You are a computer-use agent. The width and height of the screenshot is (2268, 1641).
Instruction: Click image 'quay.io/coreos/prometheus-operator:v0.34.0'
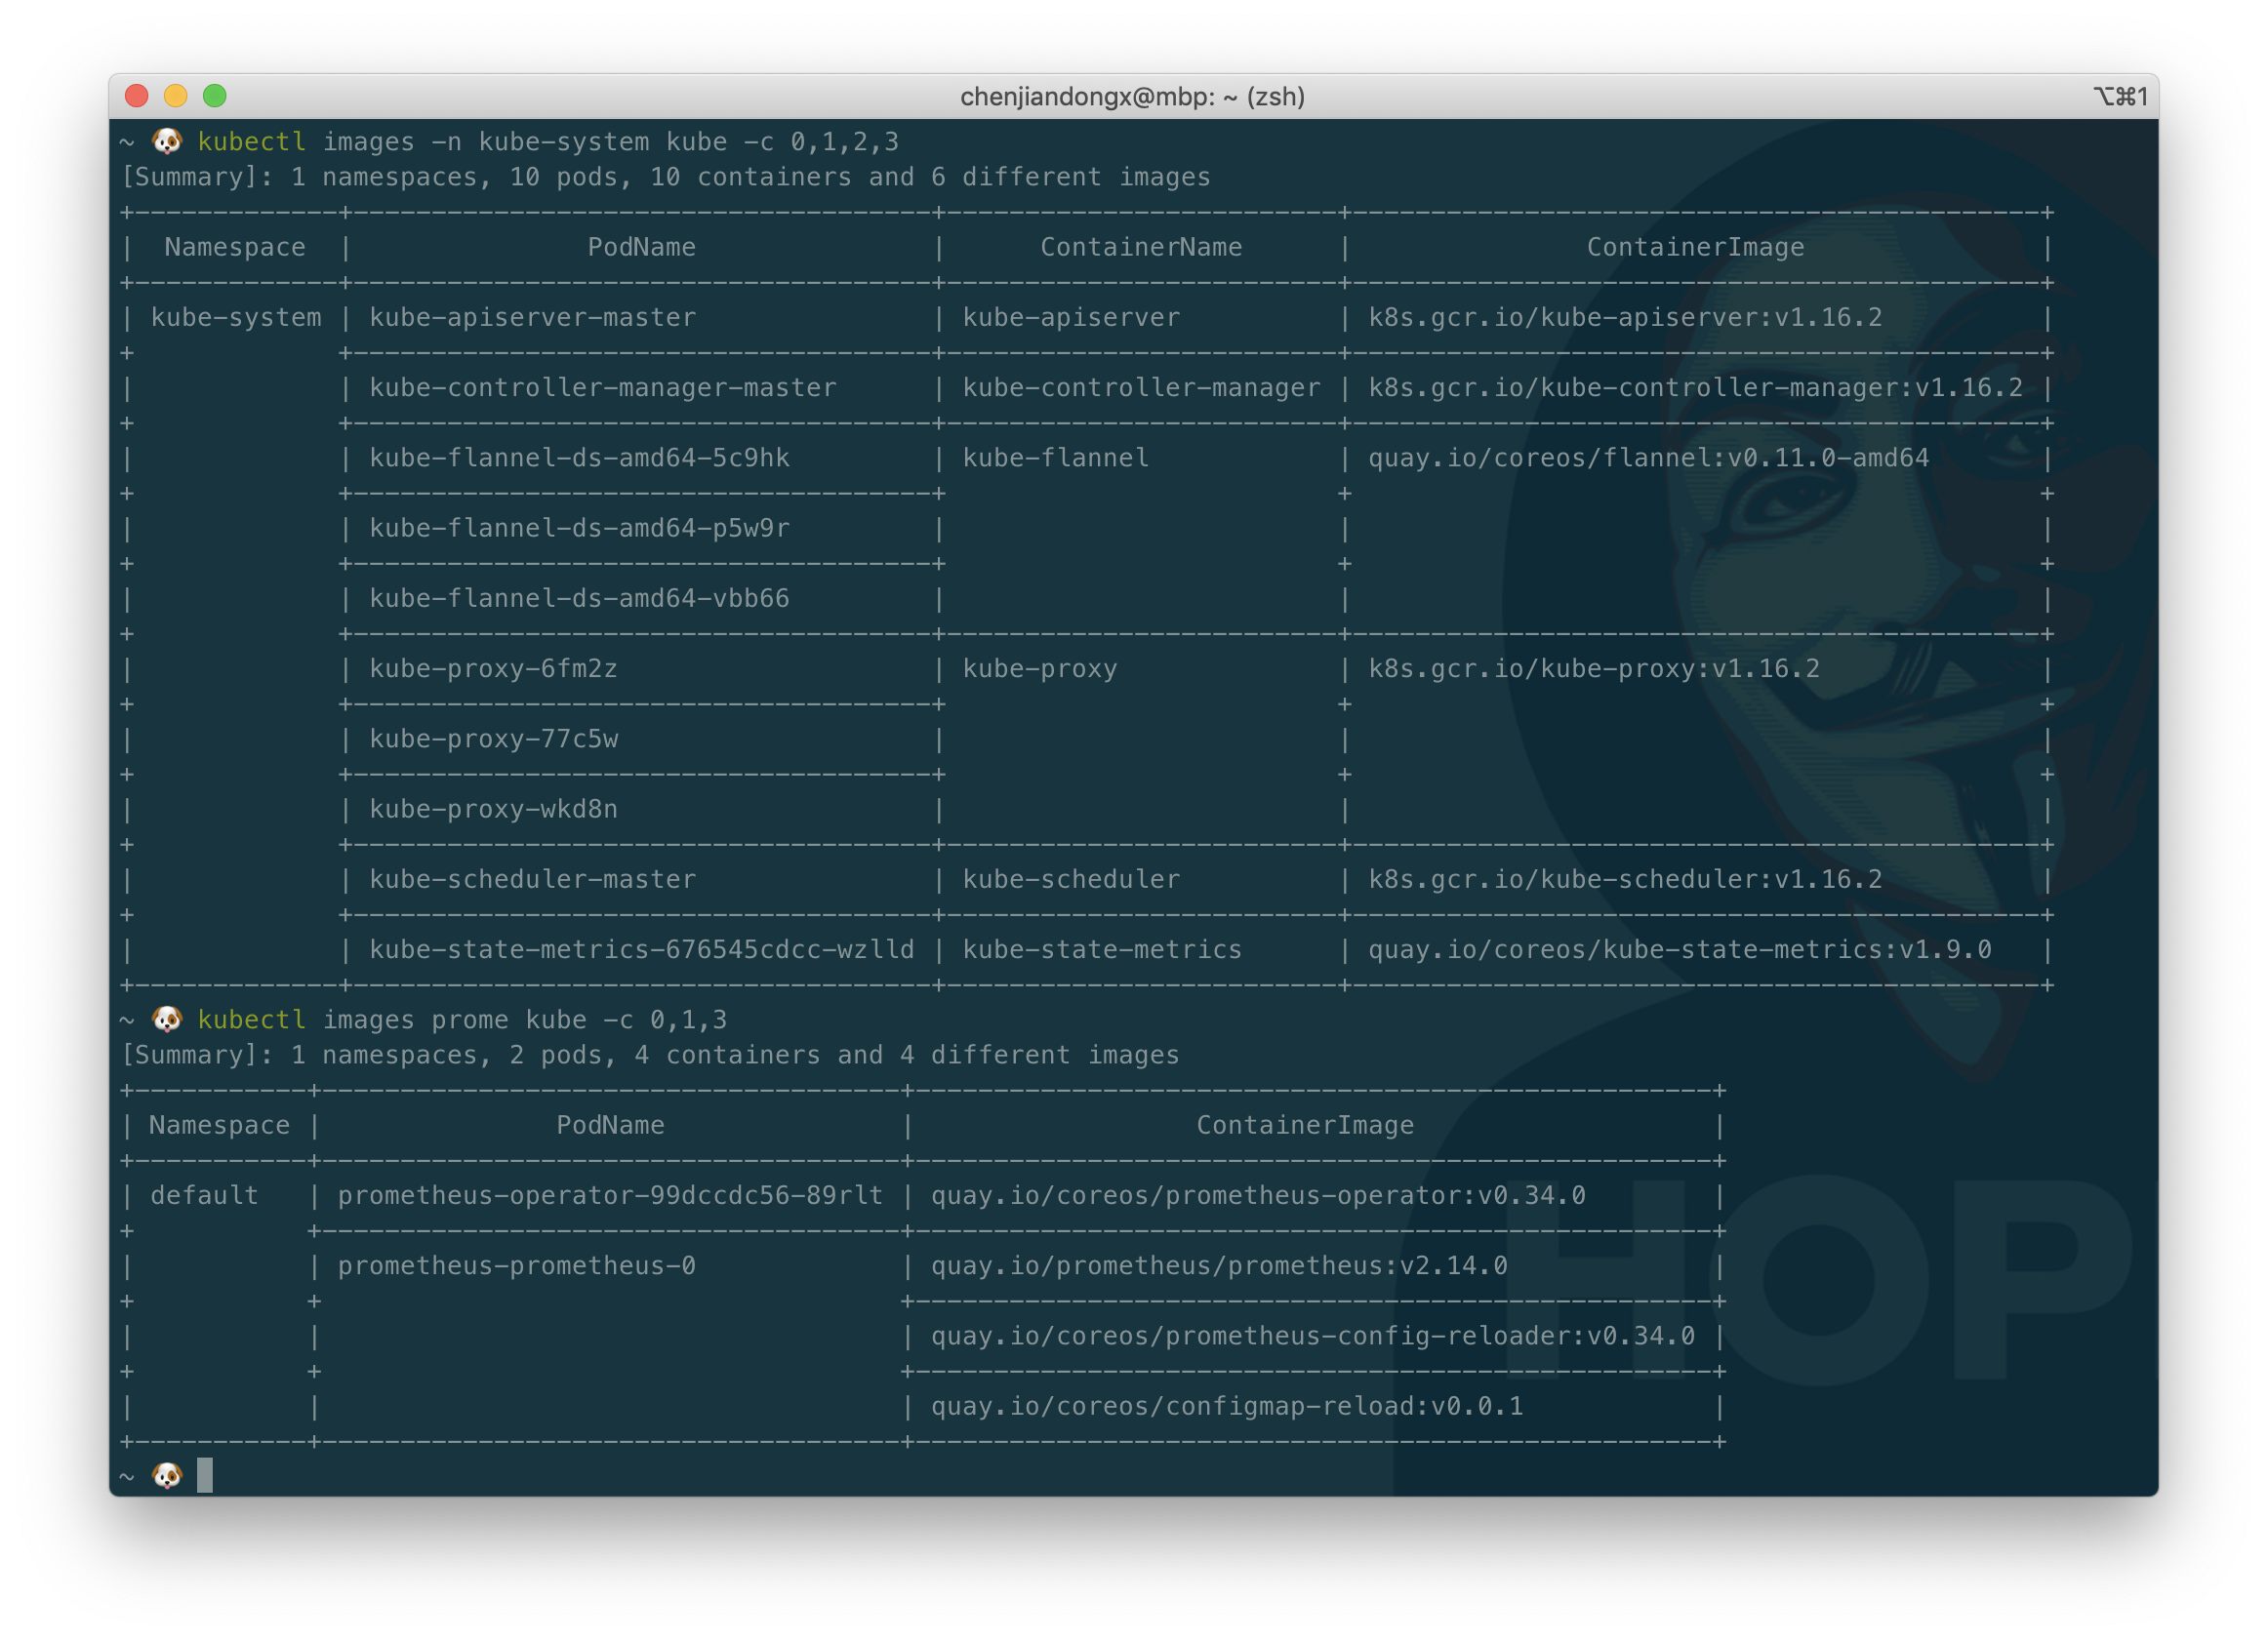coord(1258,1195)
